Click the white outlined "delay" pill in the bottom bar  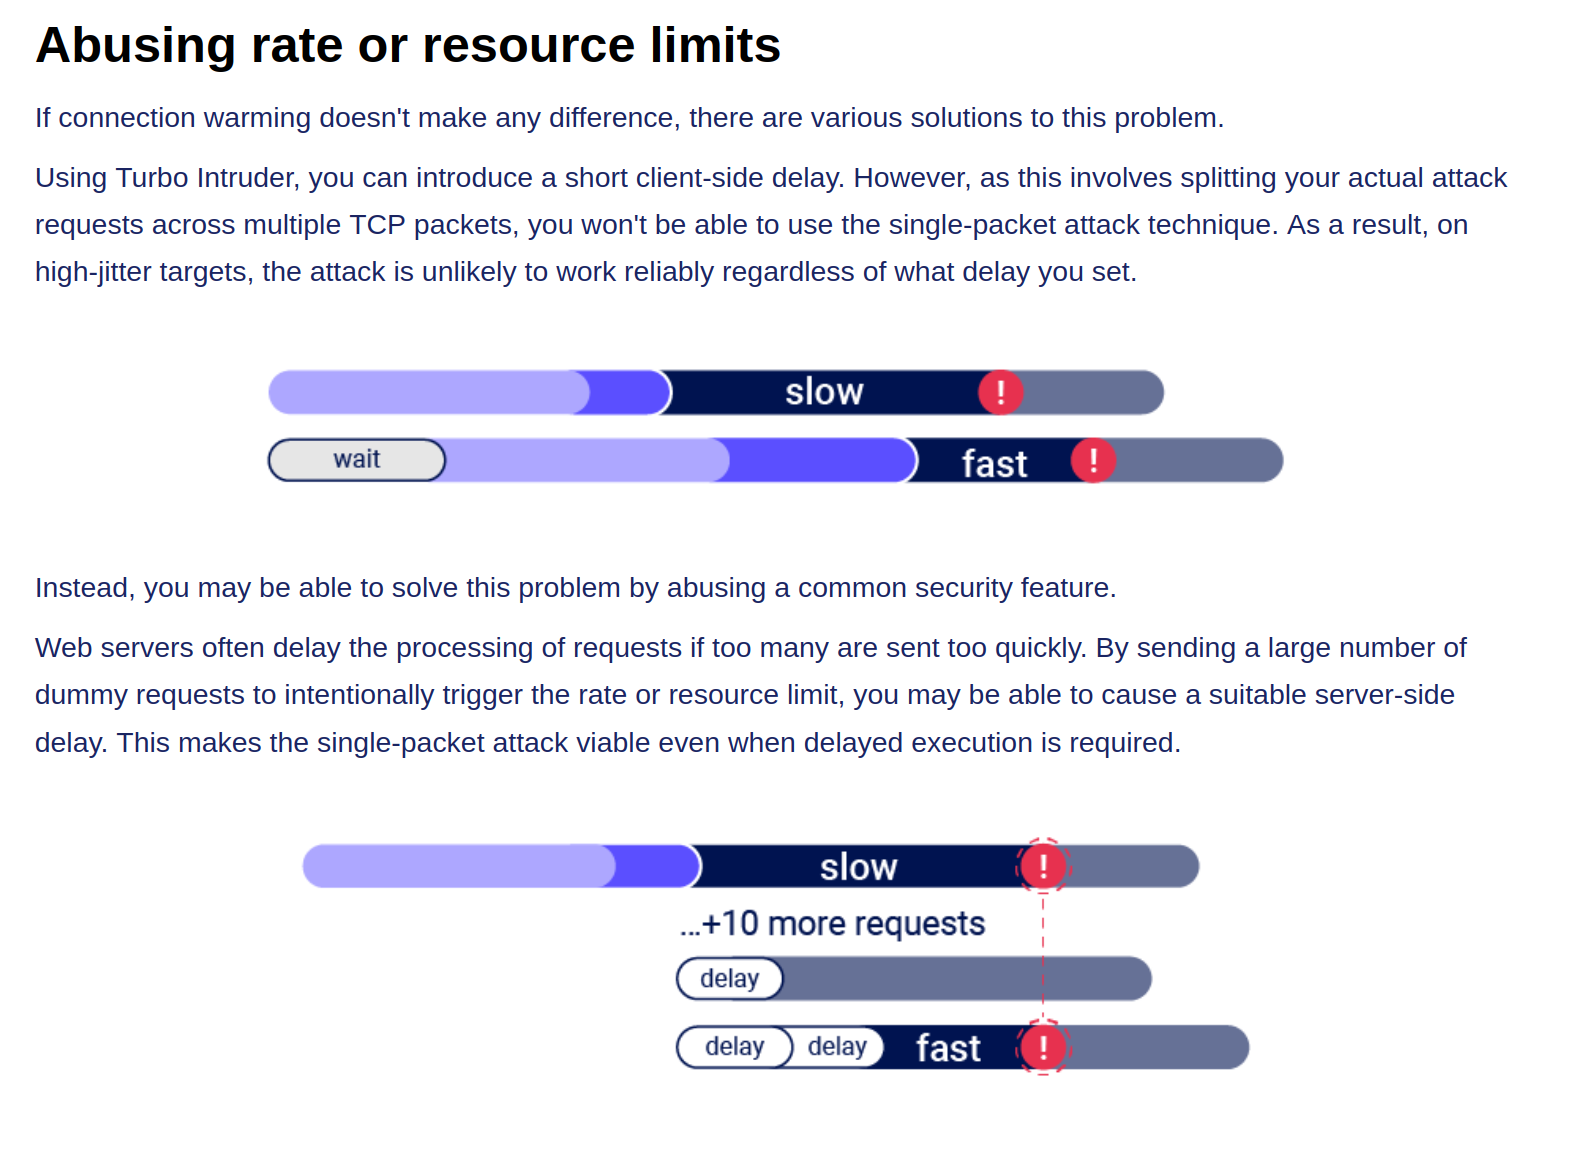tap(734, 1047)
